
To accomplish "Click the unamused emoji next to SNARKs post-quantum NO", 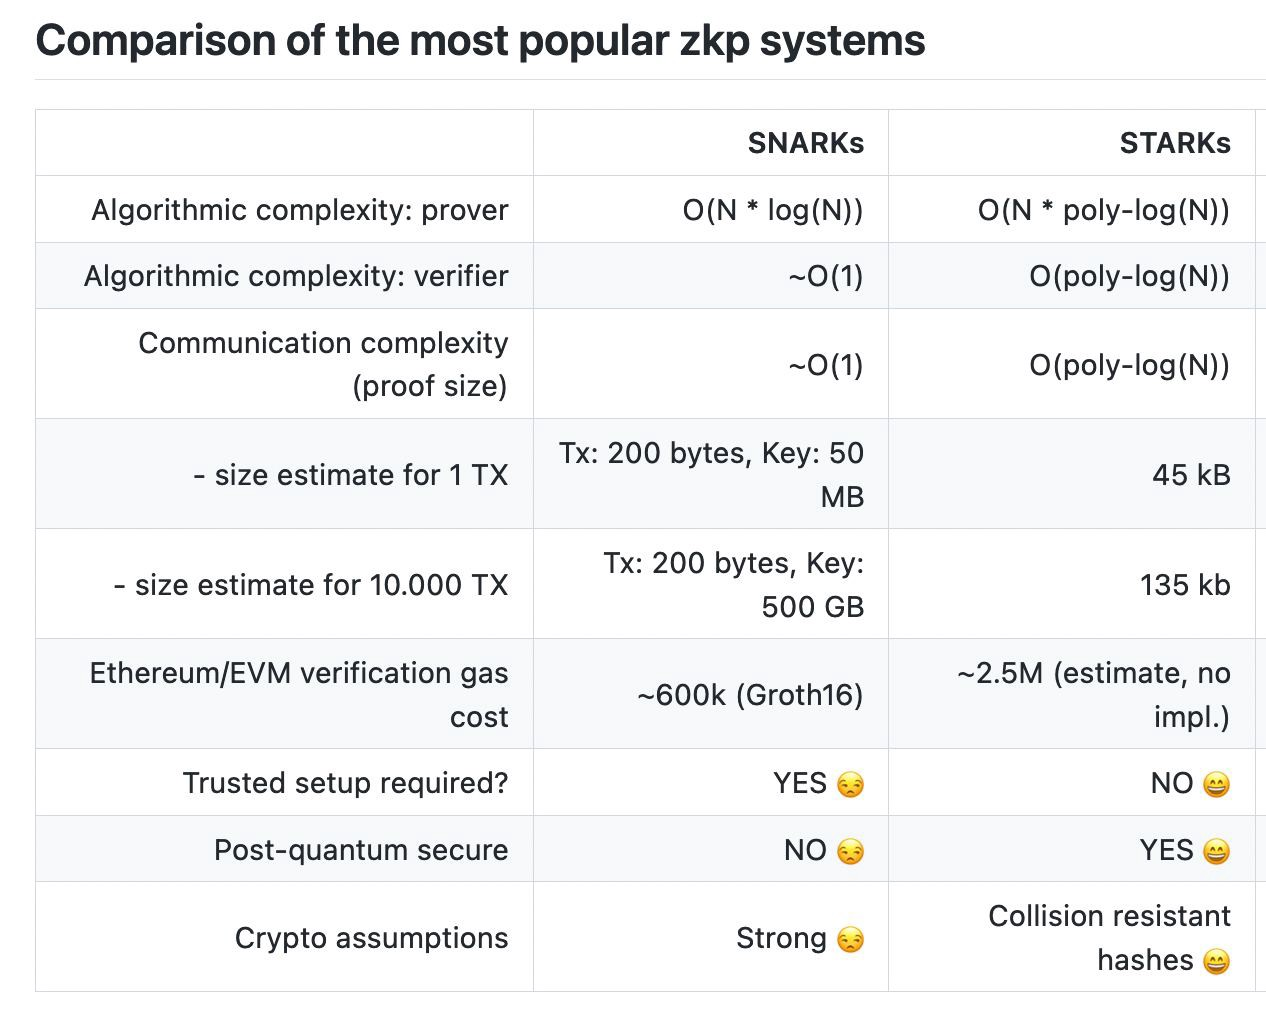I will 850,852.
